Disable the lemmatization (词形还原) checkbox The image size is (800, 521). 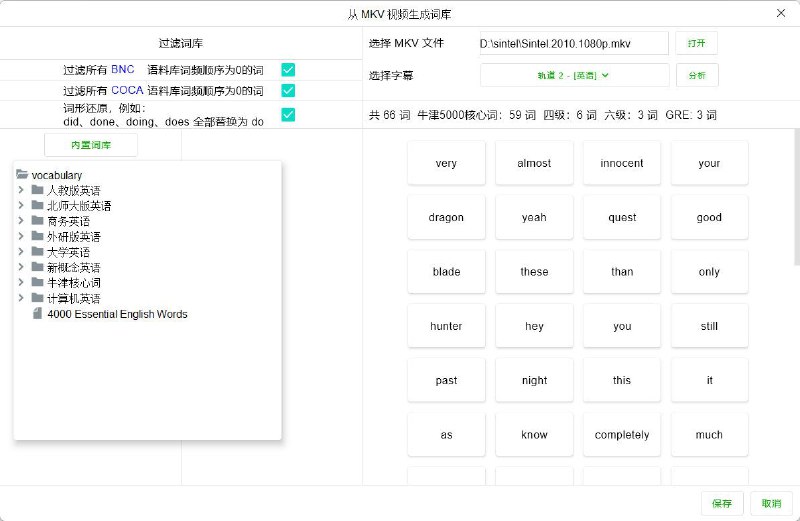click(288, 114)
